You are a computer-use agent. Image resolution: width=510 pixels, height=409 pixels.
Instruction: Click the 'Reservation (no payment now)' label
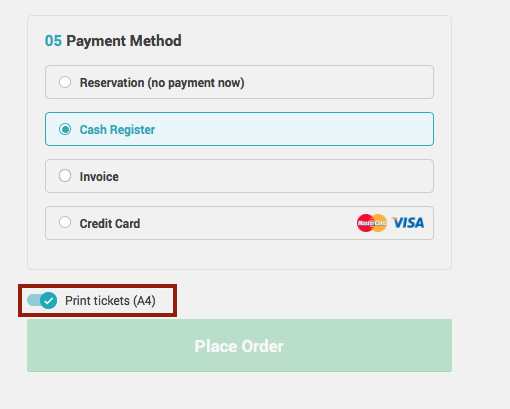point(162,83)
